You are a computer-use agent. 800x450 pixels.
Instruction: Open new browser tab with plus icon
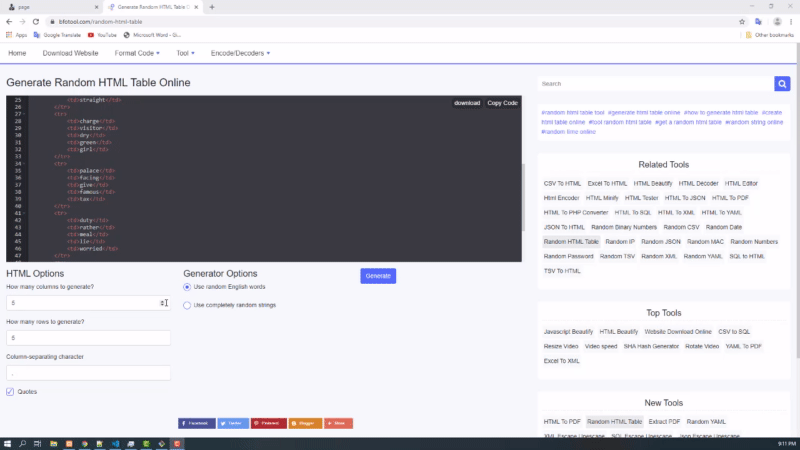(212, 7)
